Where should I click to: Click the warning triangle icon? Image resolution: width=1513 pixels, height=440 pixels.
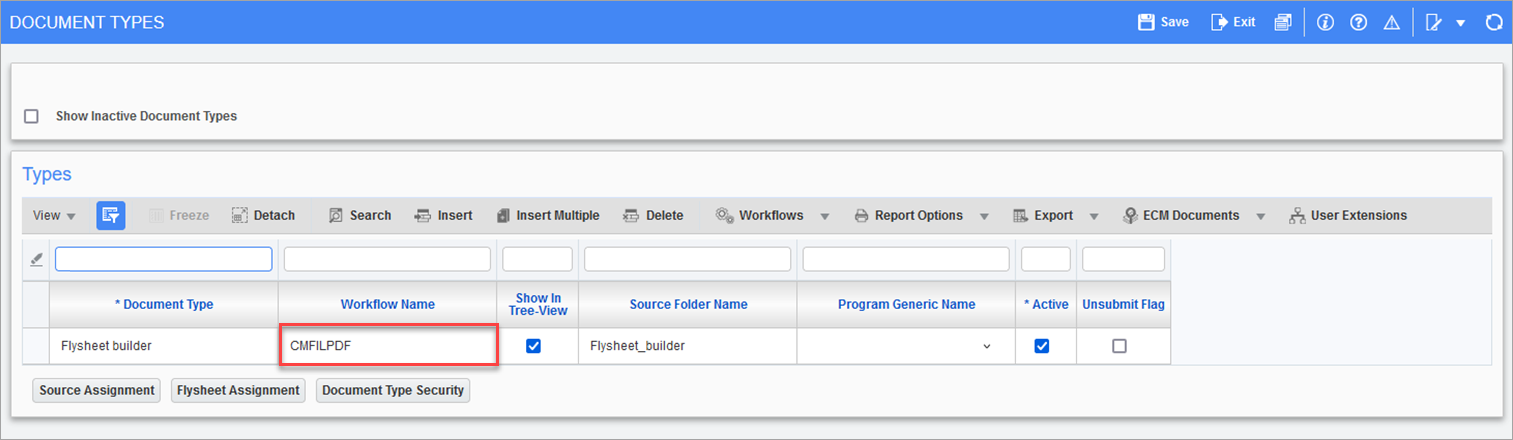(1390, 22)
